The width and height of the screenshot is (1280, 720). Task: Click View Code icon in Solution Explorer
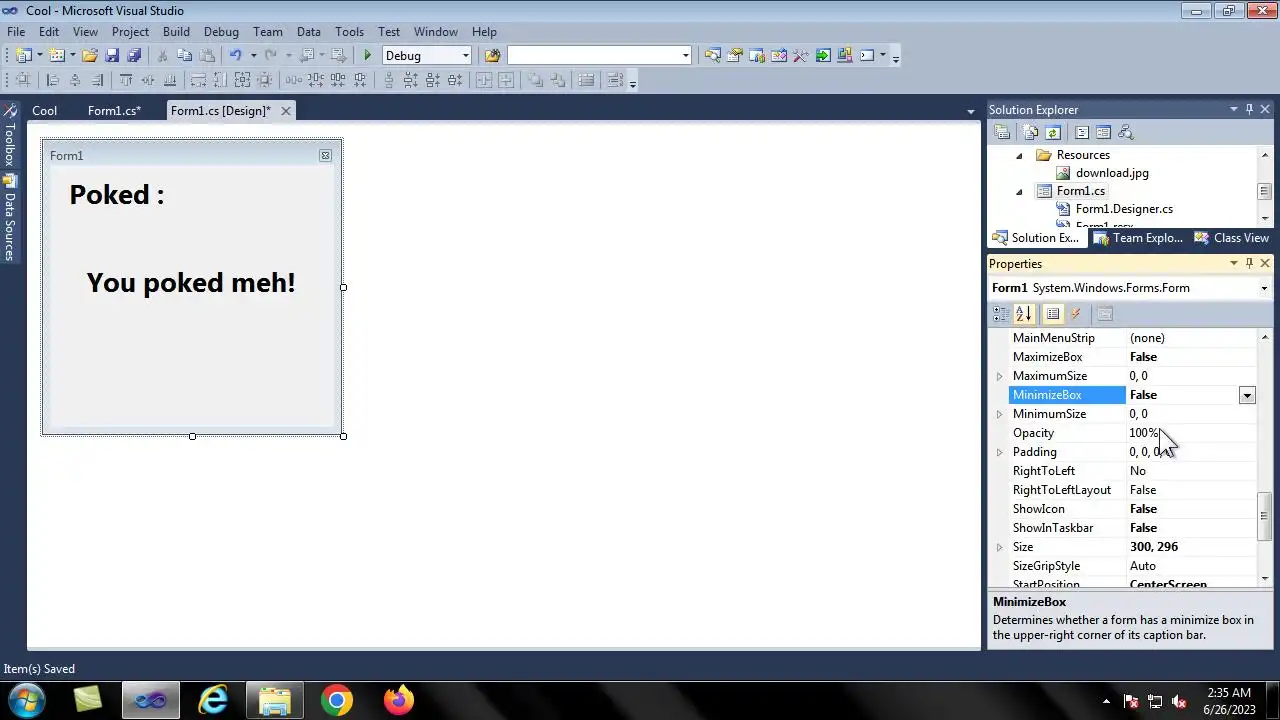pos(1081,132)
